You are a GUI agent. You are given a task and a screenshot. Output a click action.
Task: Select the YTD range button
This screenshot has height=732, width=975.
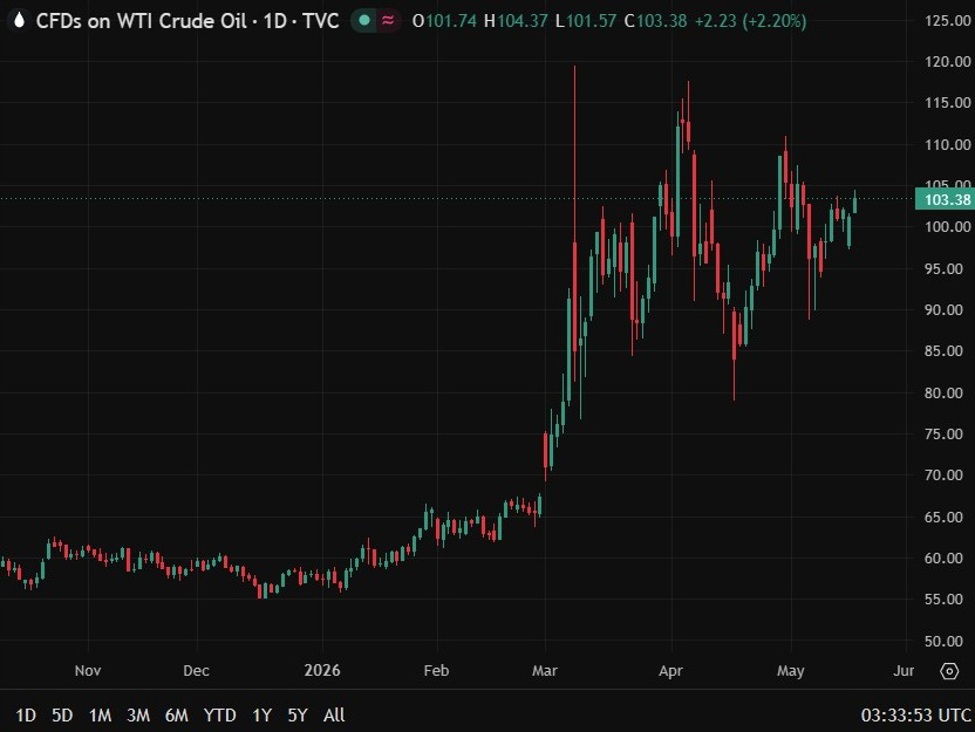click(x=220, y=715)
